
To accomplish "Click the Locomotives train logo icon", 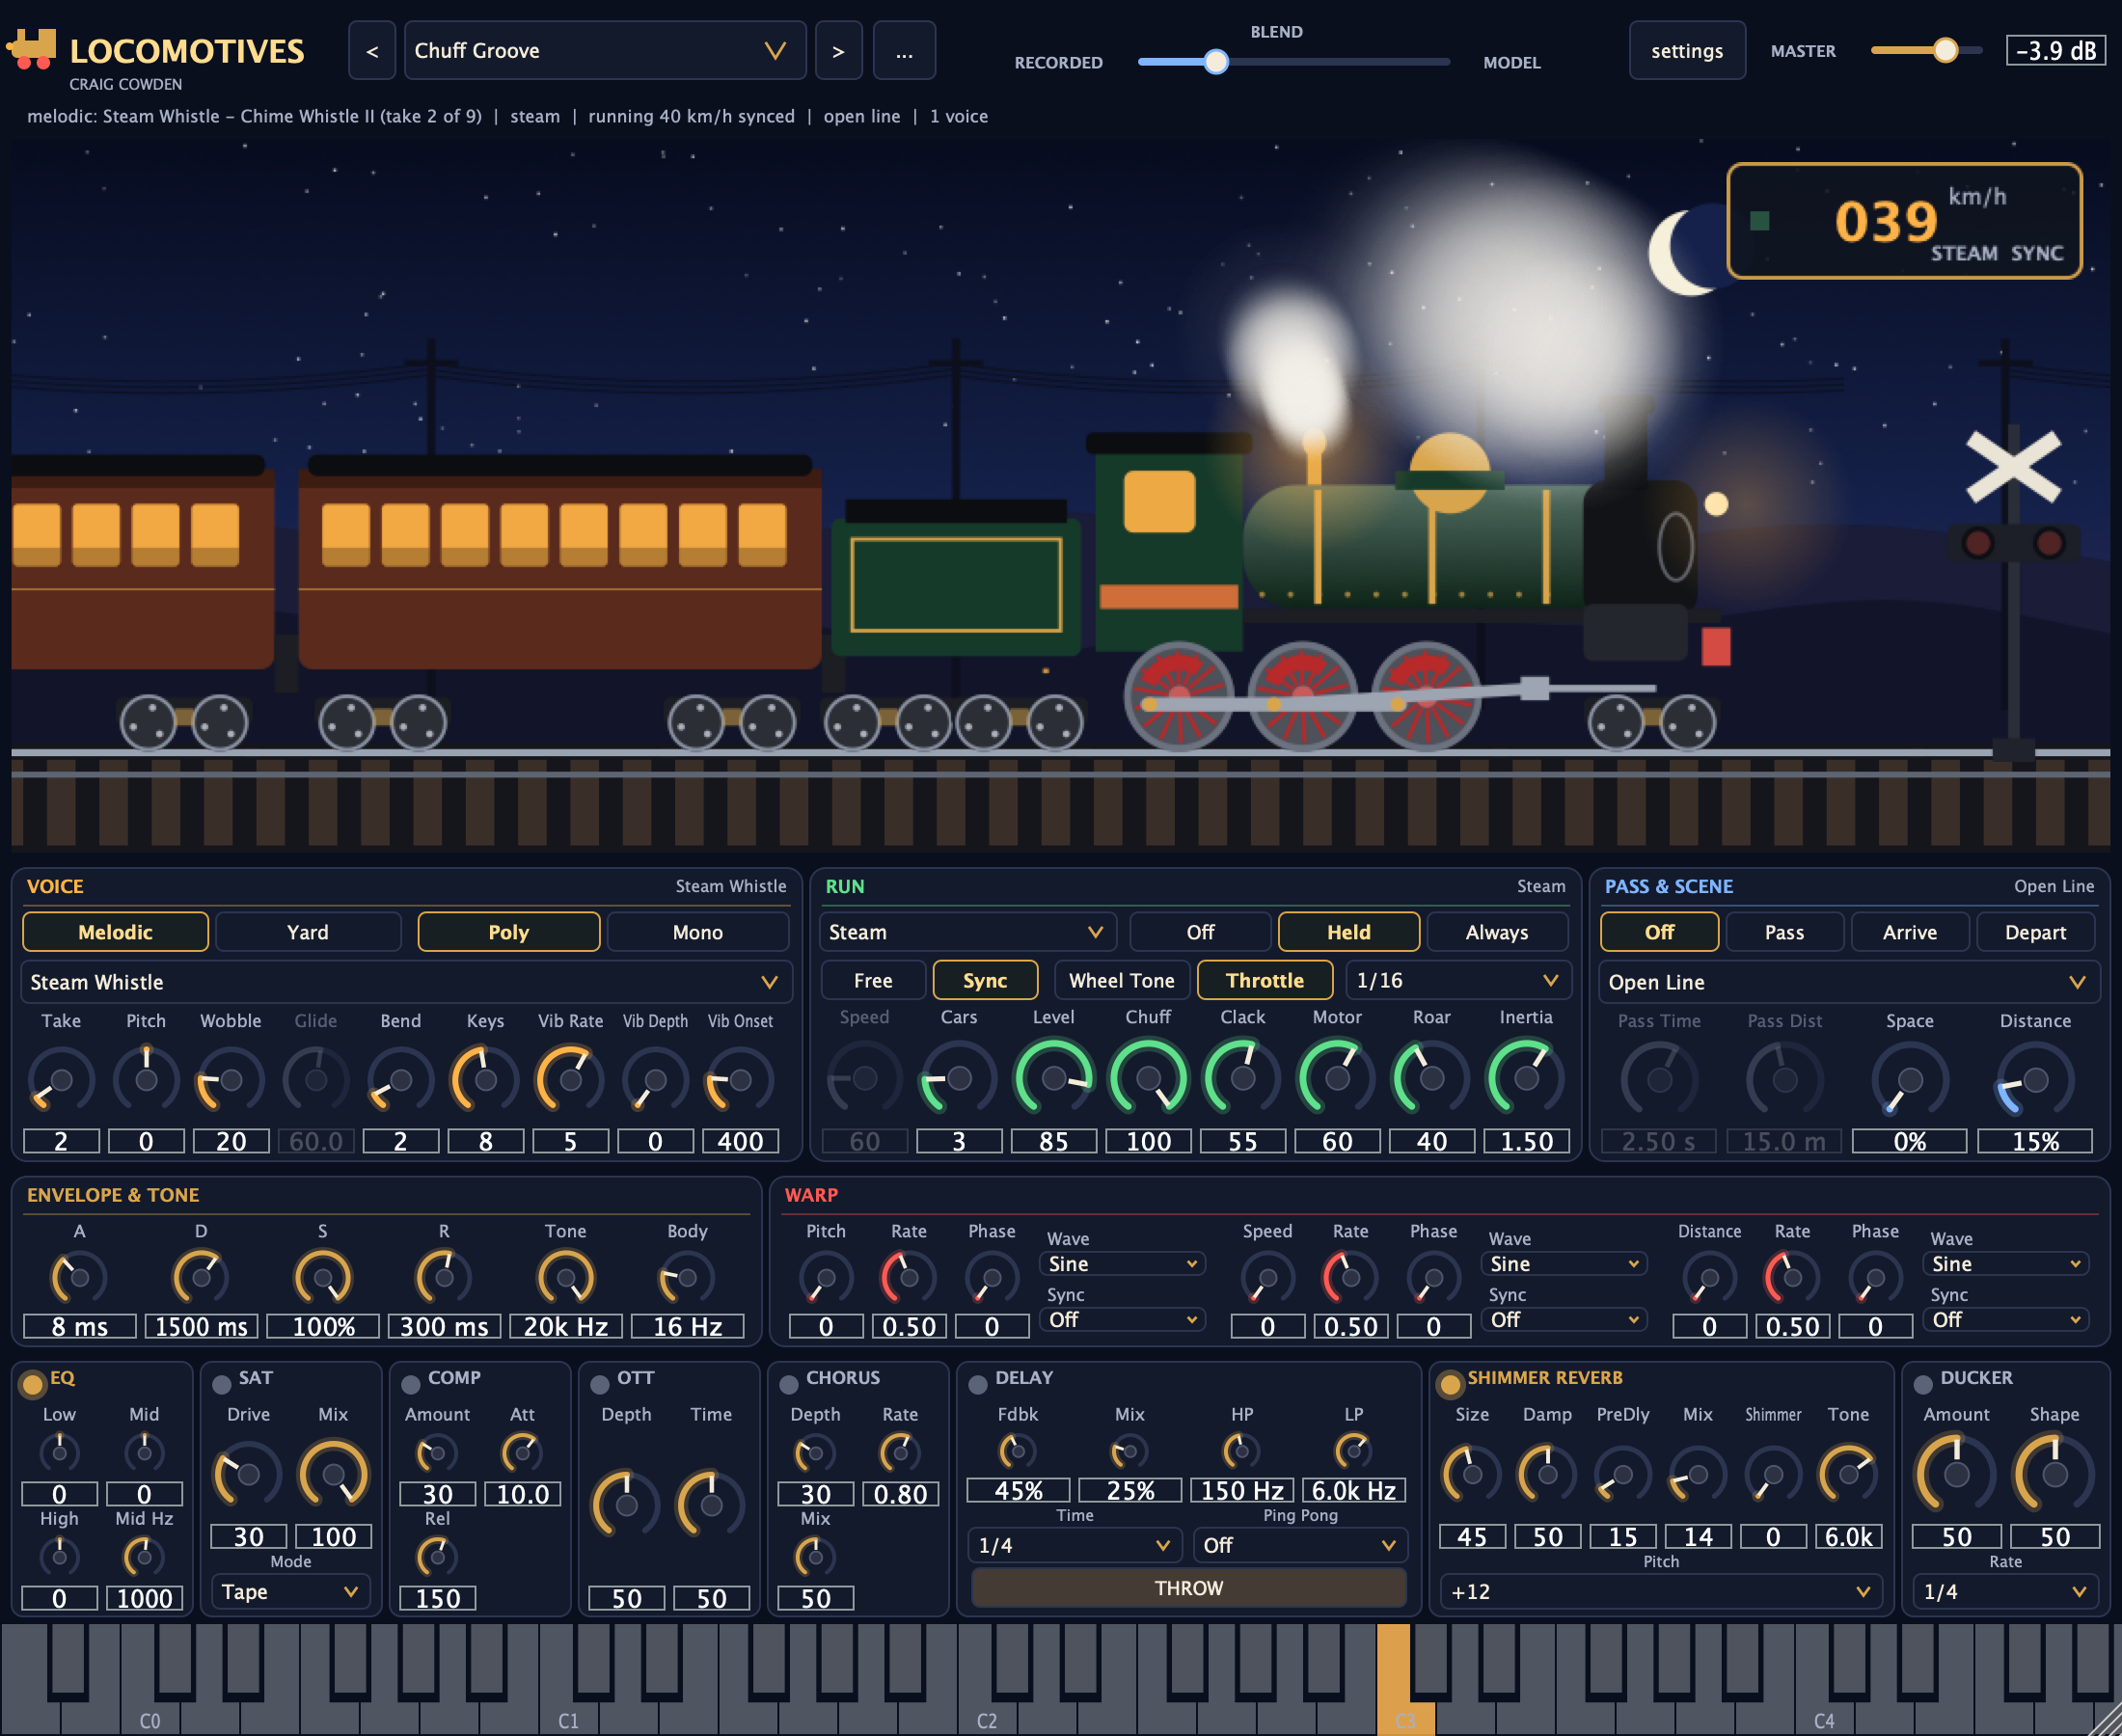I will (31, 49).
